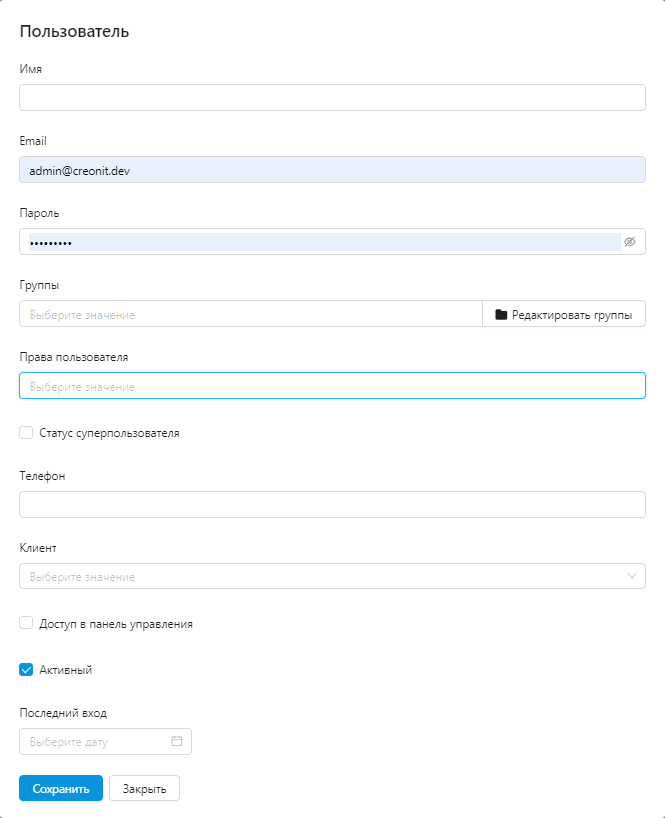Click the Редактировать группы button
The image size is (665, 818).
pos(564,314)
